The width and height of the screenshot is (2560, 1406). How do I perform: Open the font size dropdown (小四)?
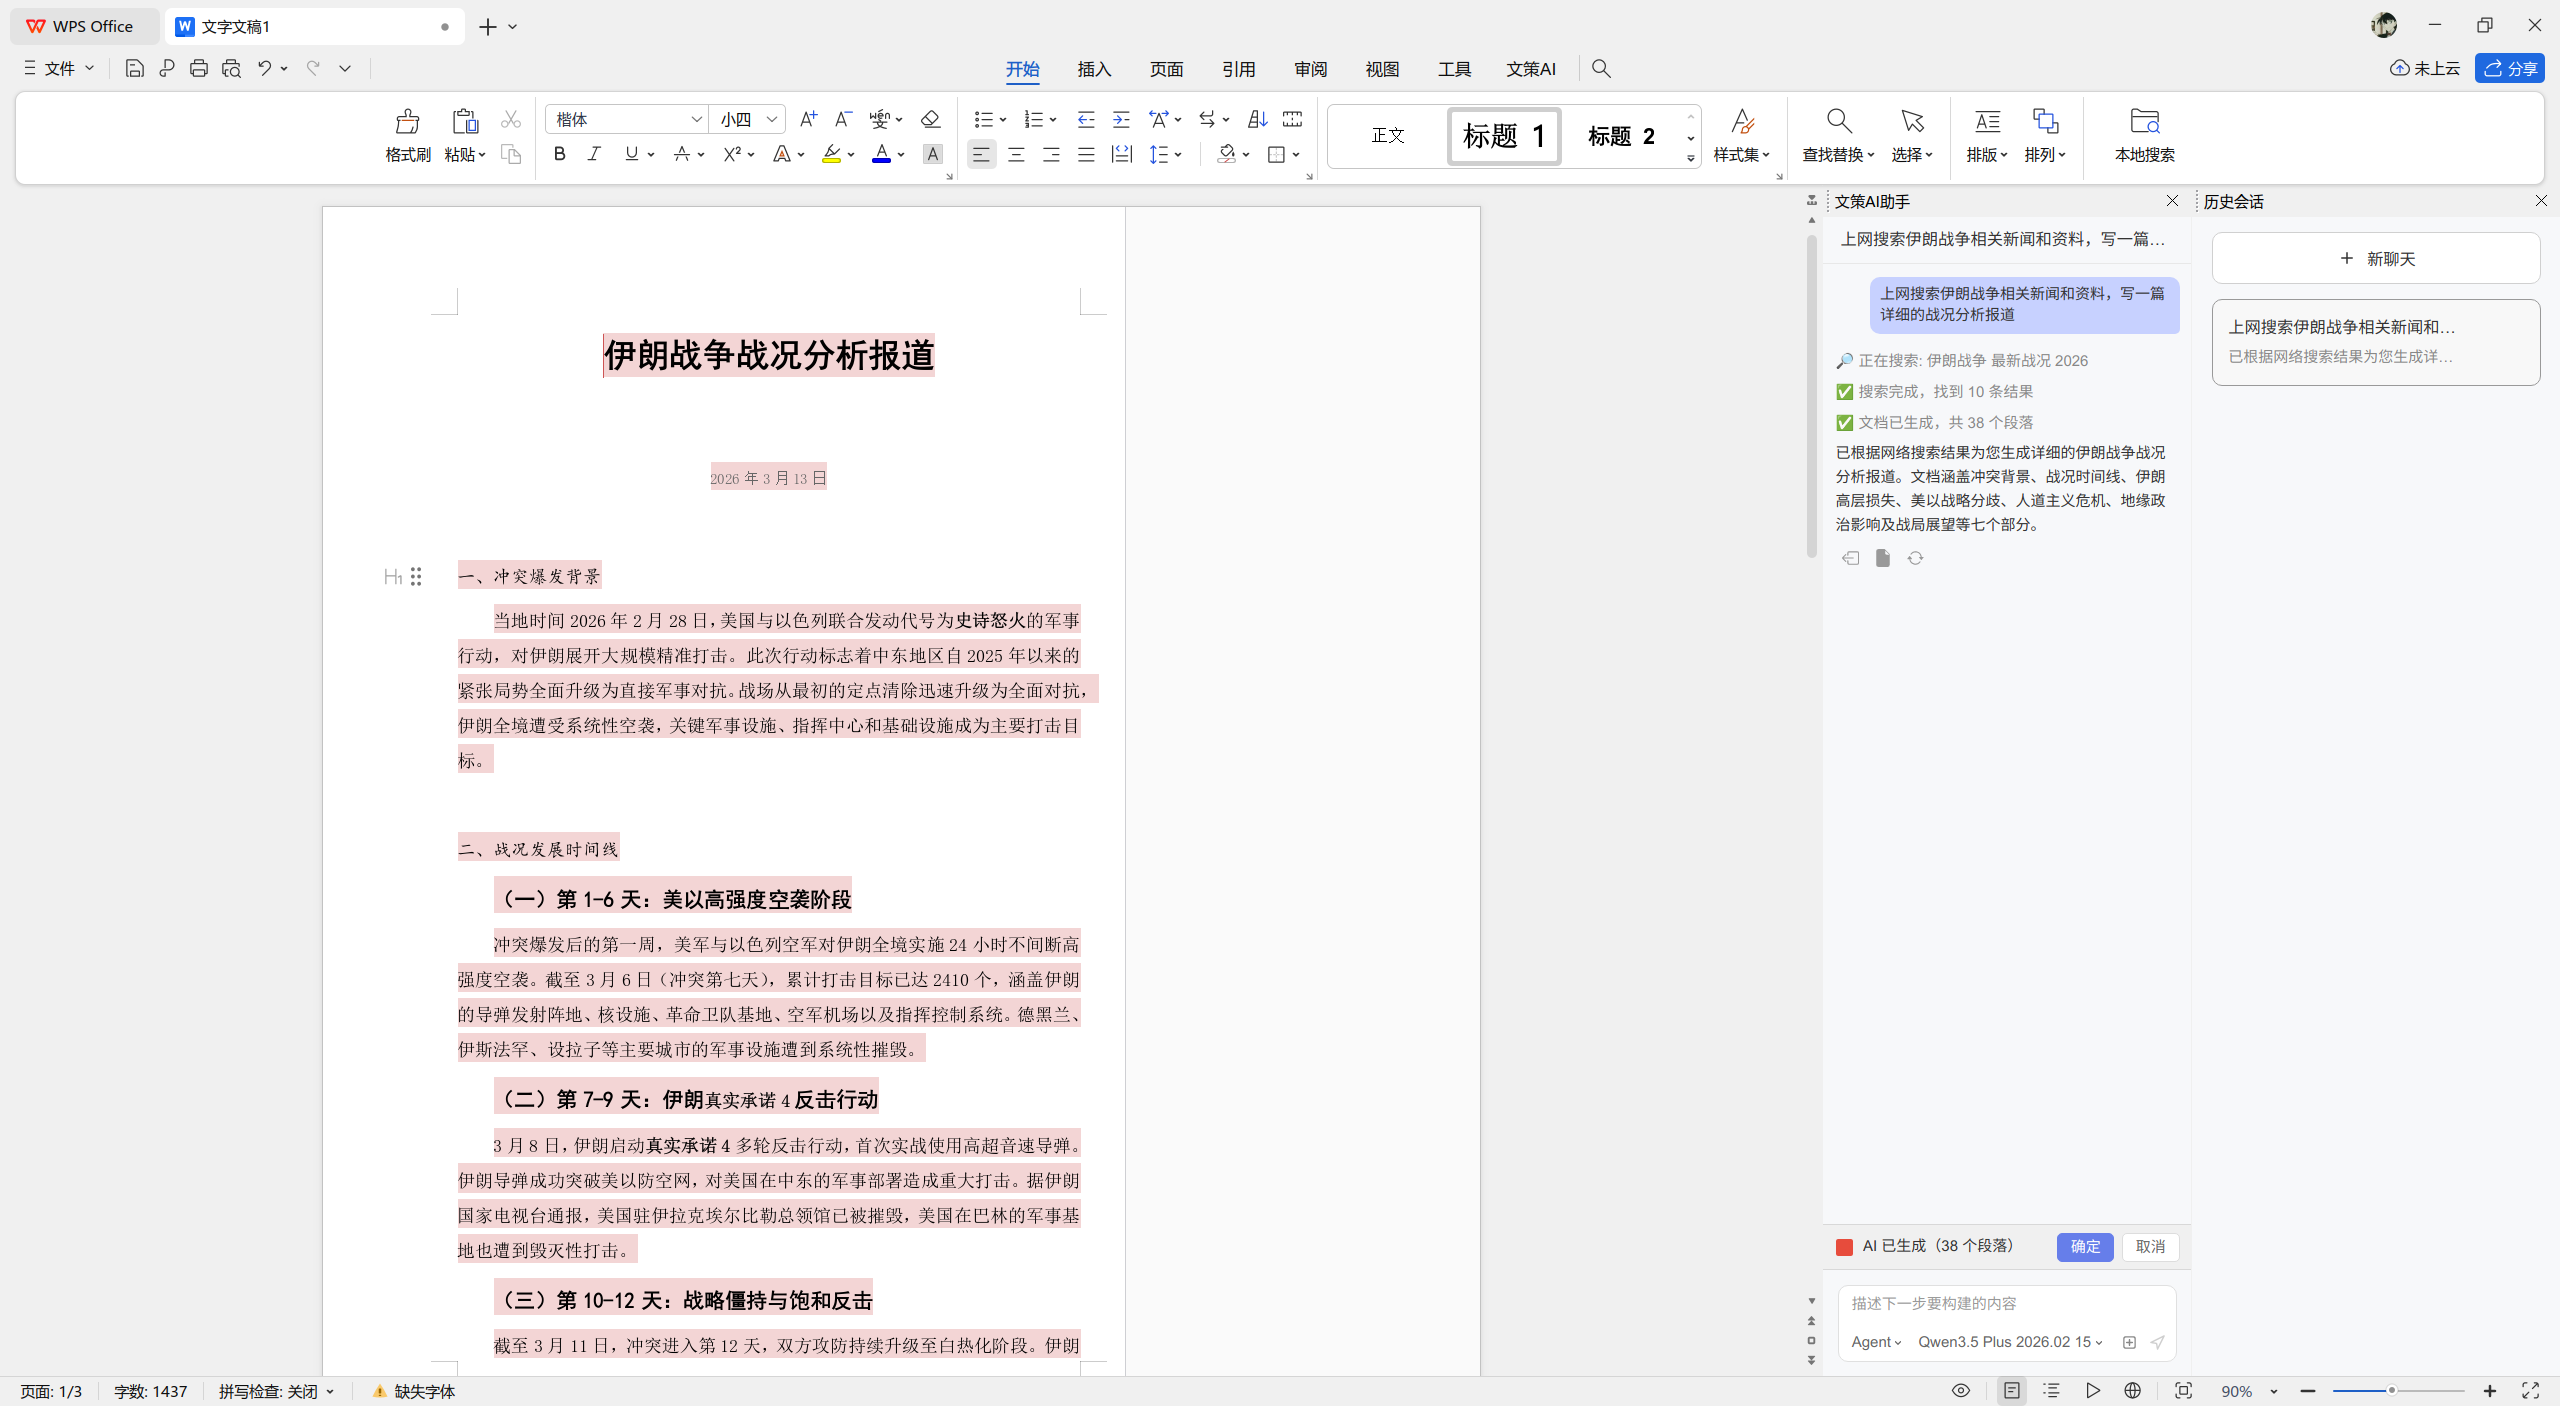click(771, 120)
